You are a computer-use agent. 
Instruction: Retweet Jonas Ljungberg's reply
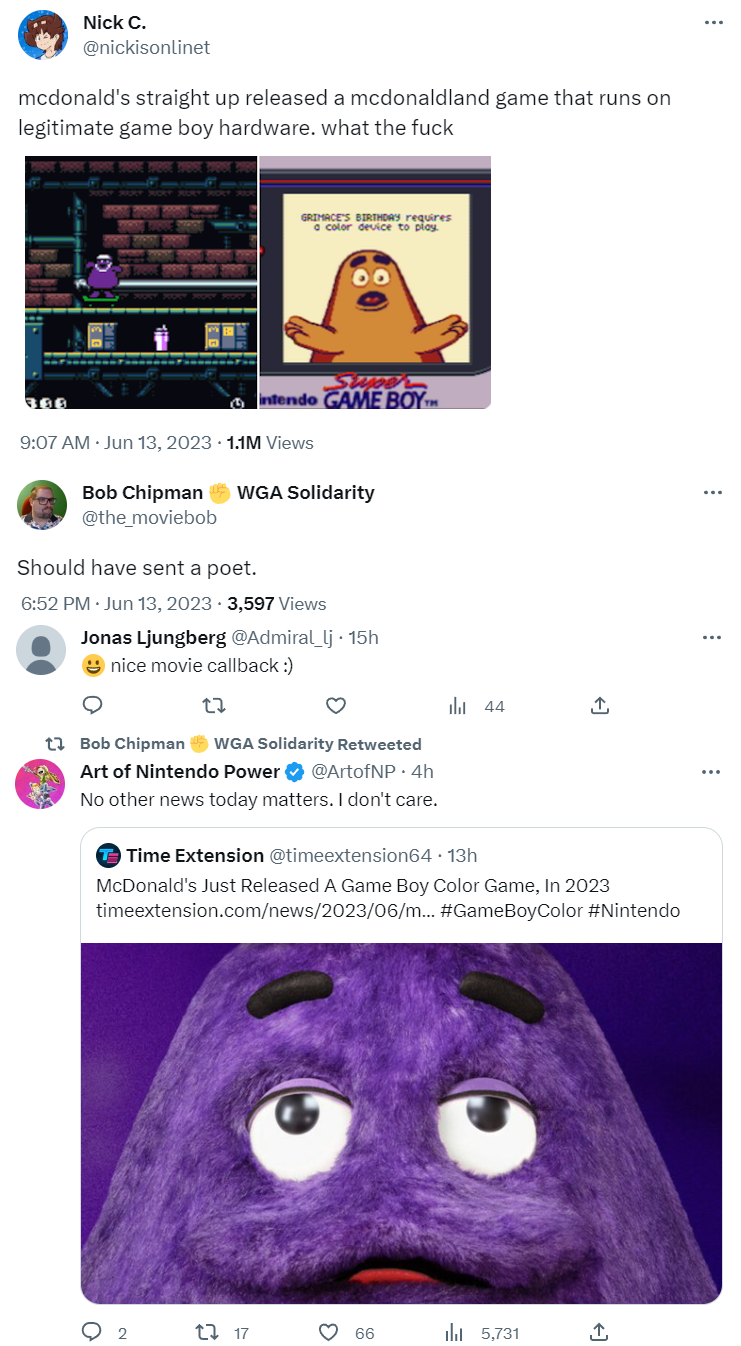coord(214,706)
